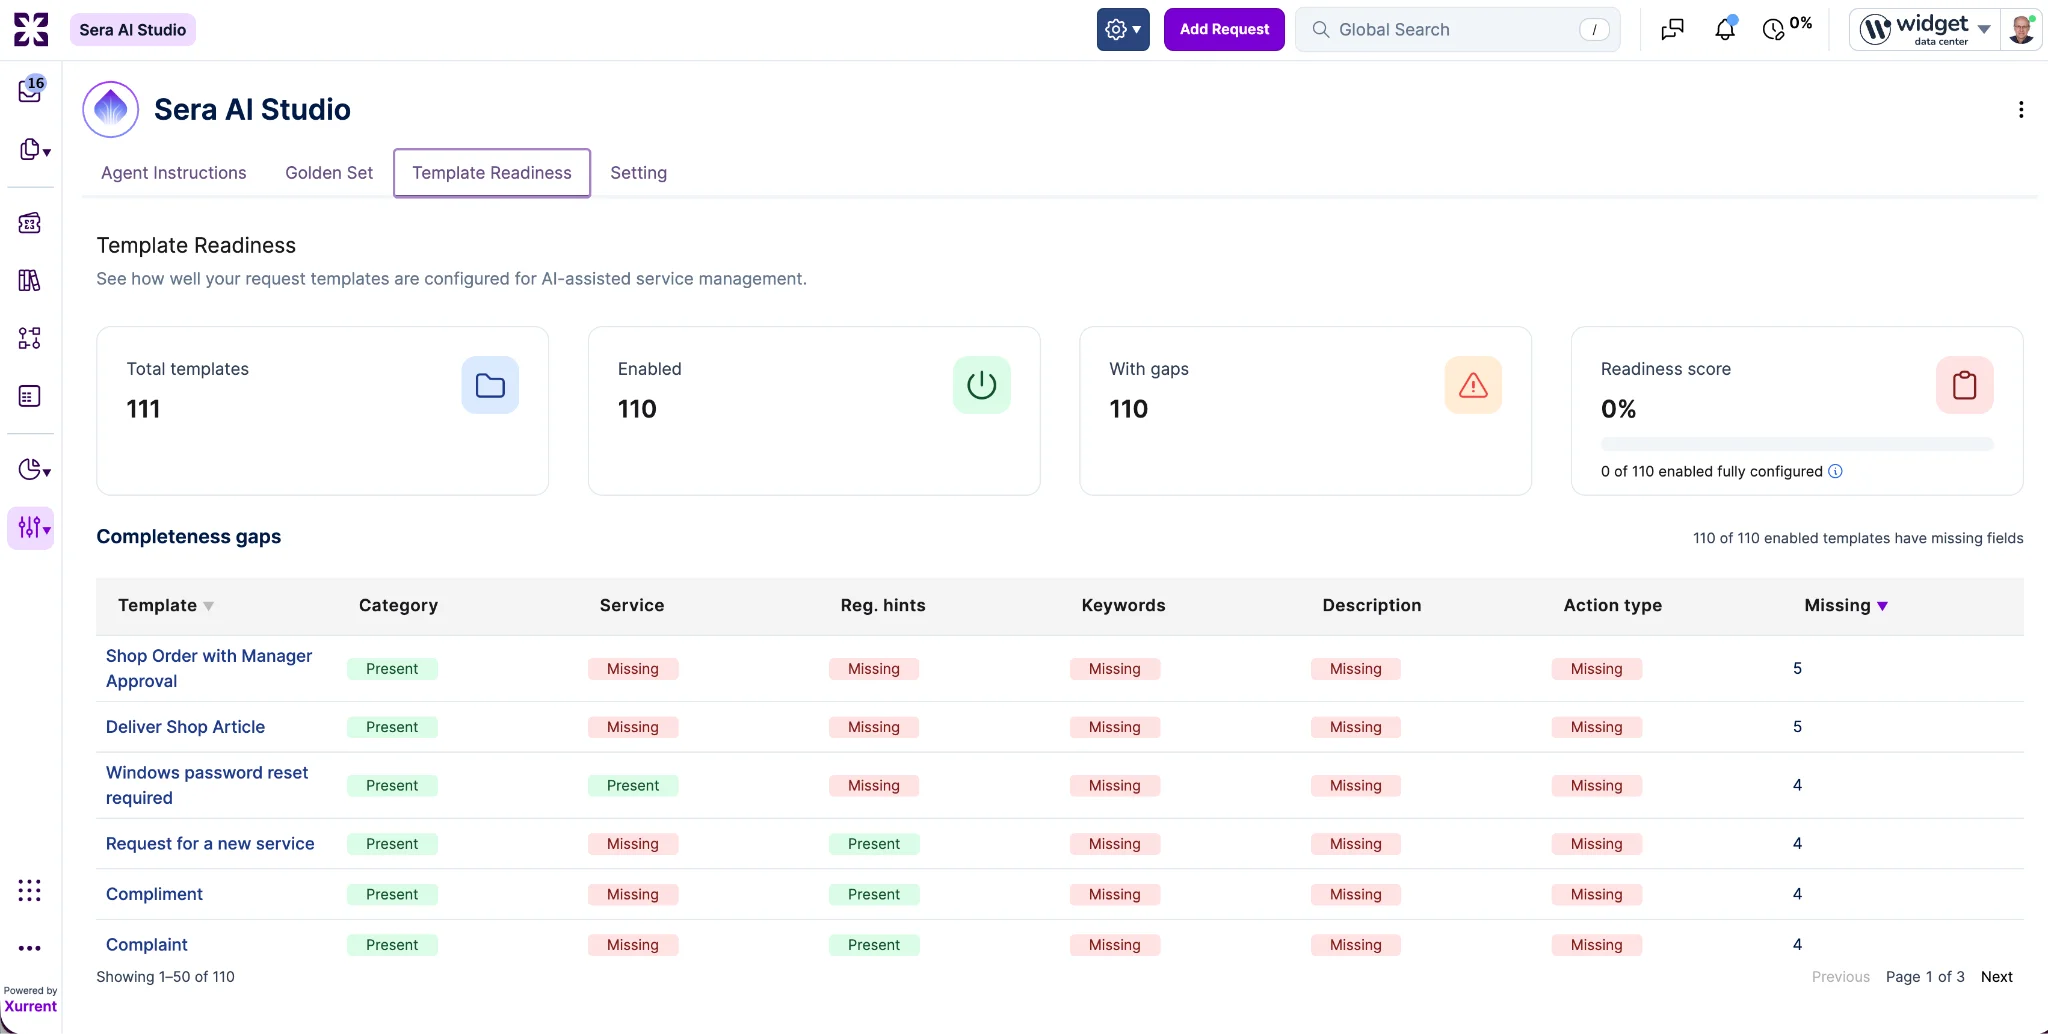Click the Sera AI Studio breadcrumb chip
This screenshot has height=1034, width=2048.
[x=132, y=30]
